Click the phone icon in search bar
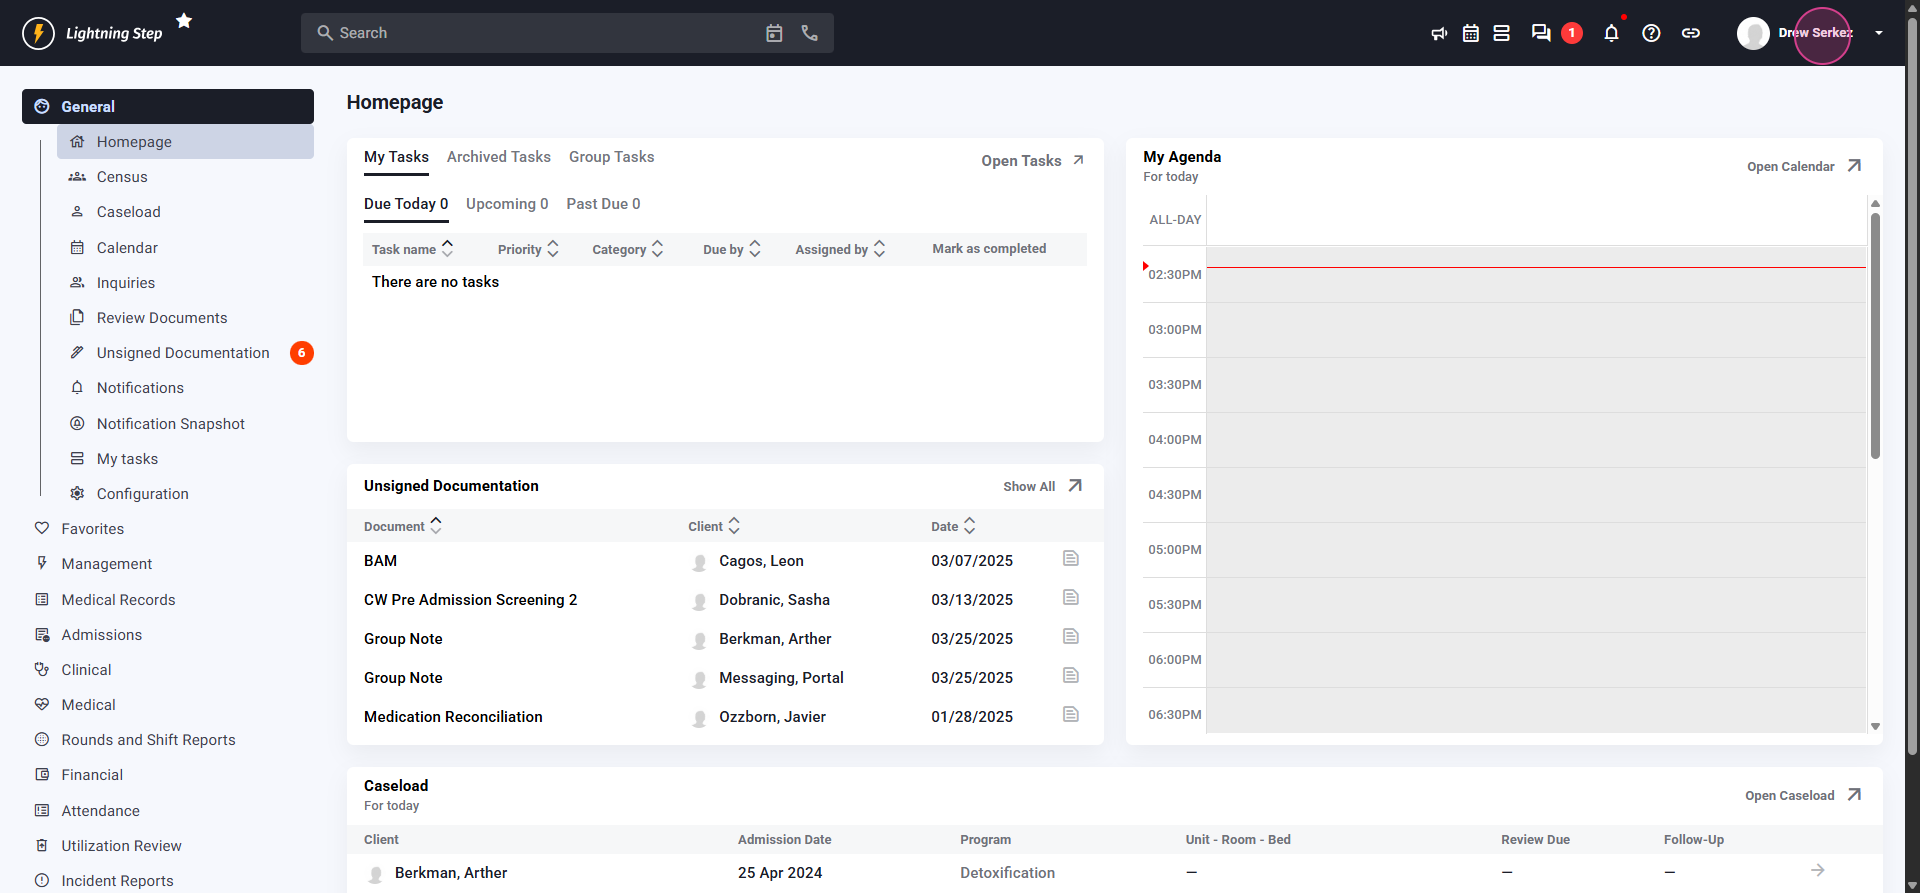 pyautogui.click(x=810, y=33)
